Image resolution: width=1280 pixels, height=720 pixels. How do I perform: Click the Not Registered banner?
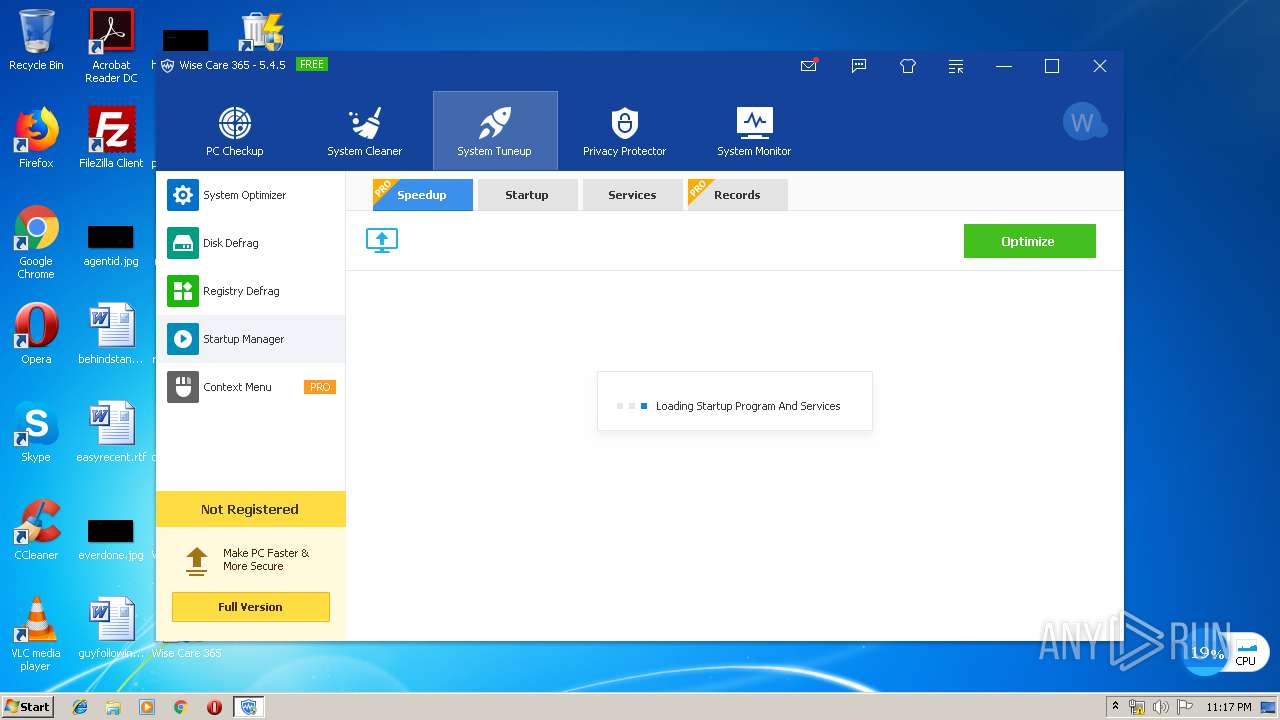250,509
